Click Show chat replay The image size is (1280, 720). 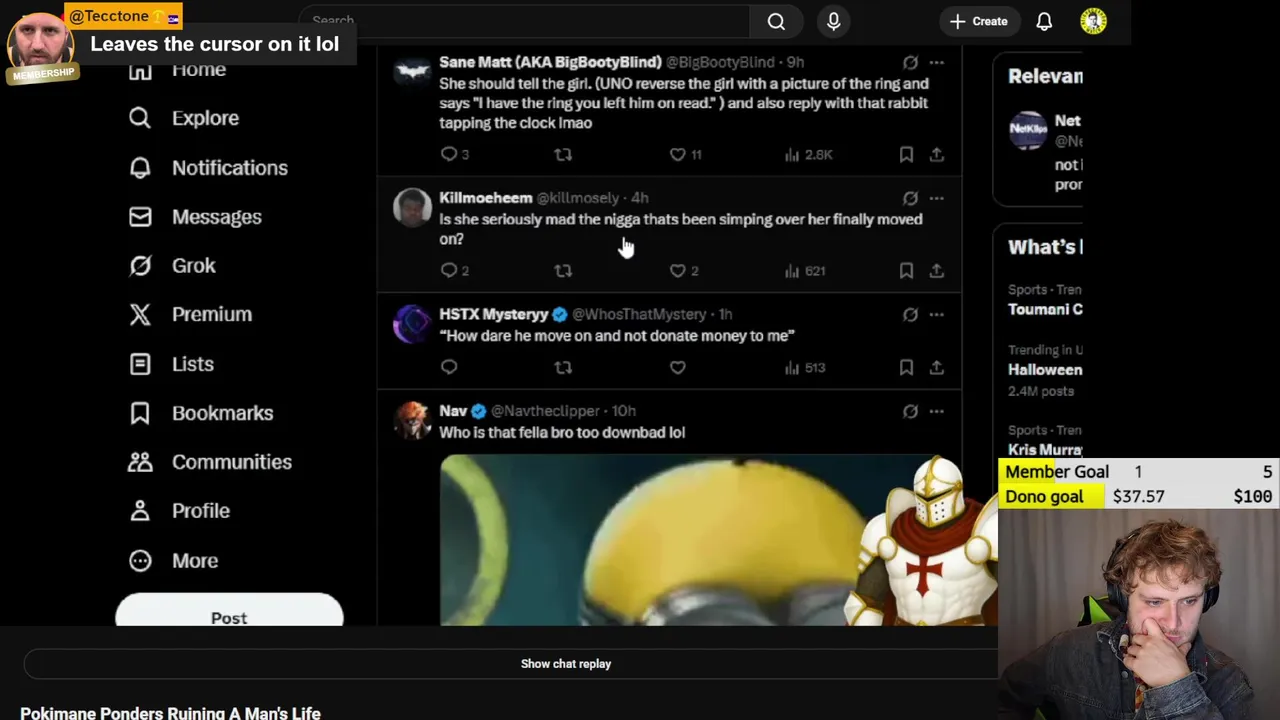point(565,664)
